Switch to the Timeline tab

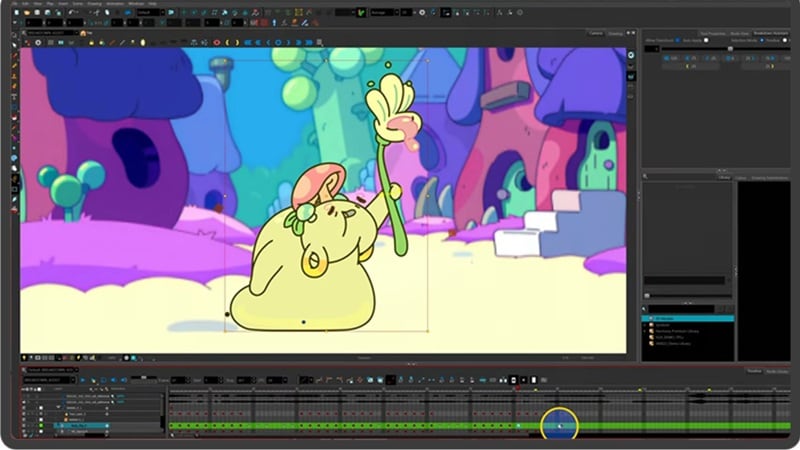(754, 371)
